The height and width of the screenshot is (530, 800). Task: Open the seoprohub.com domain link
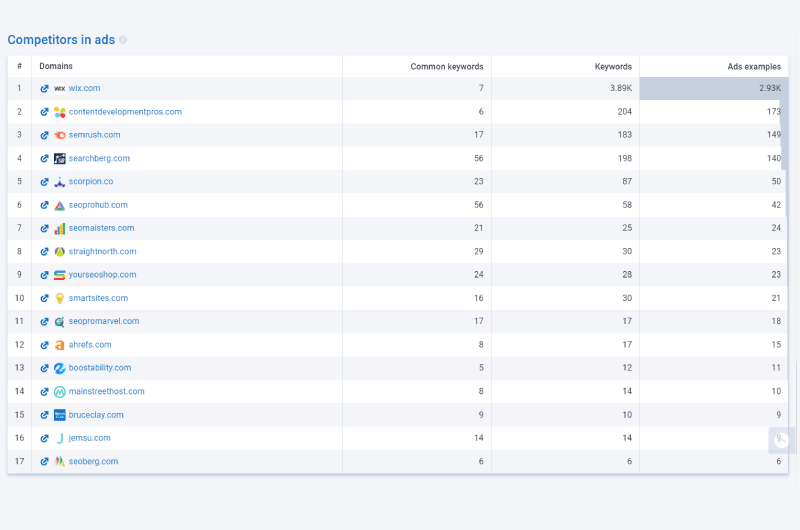pos(98,205)
